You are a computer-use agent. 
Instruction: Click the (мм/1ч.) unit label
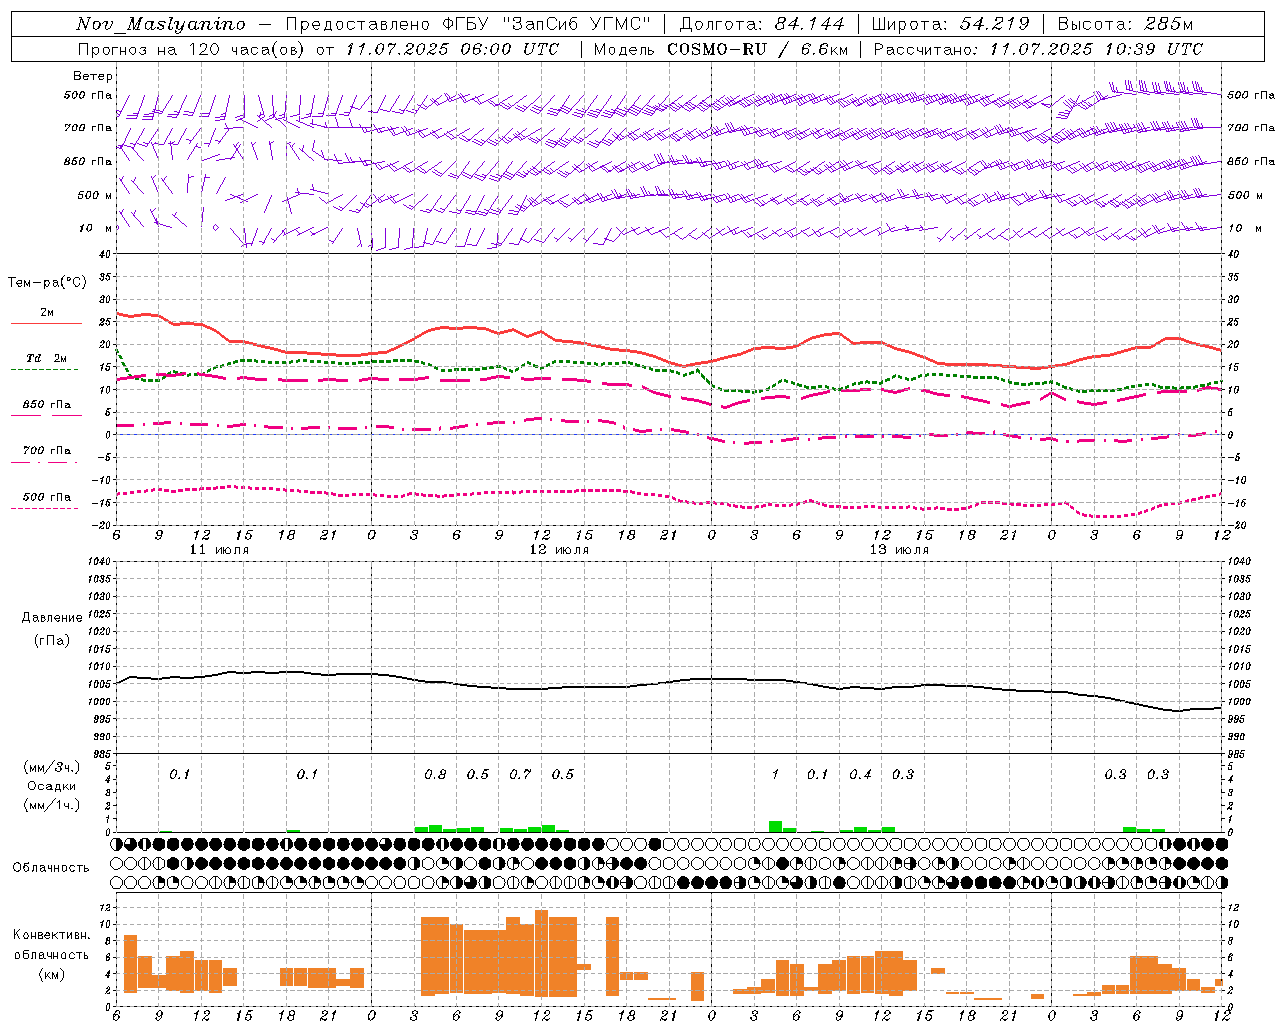coord(52,805)
